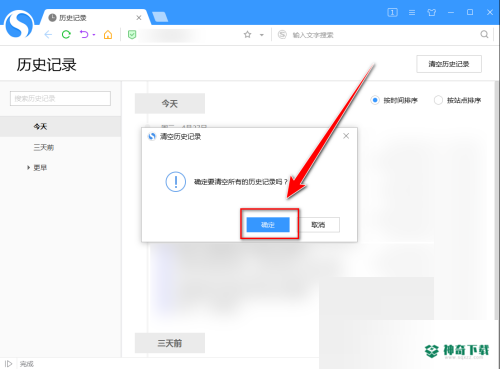Image resolution: width=500 pixels, height=369 pixels.
Task: Maximize the browser window
Action: 470,12
